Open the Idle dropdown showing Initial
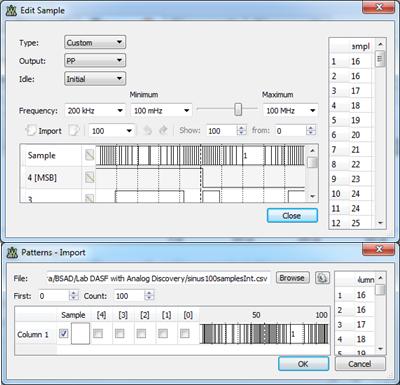 tap(95, 79)
